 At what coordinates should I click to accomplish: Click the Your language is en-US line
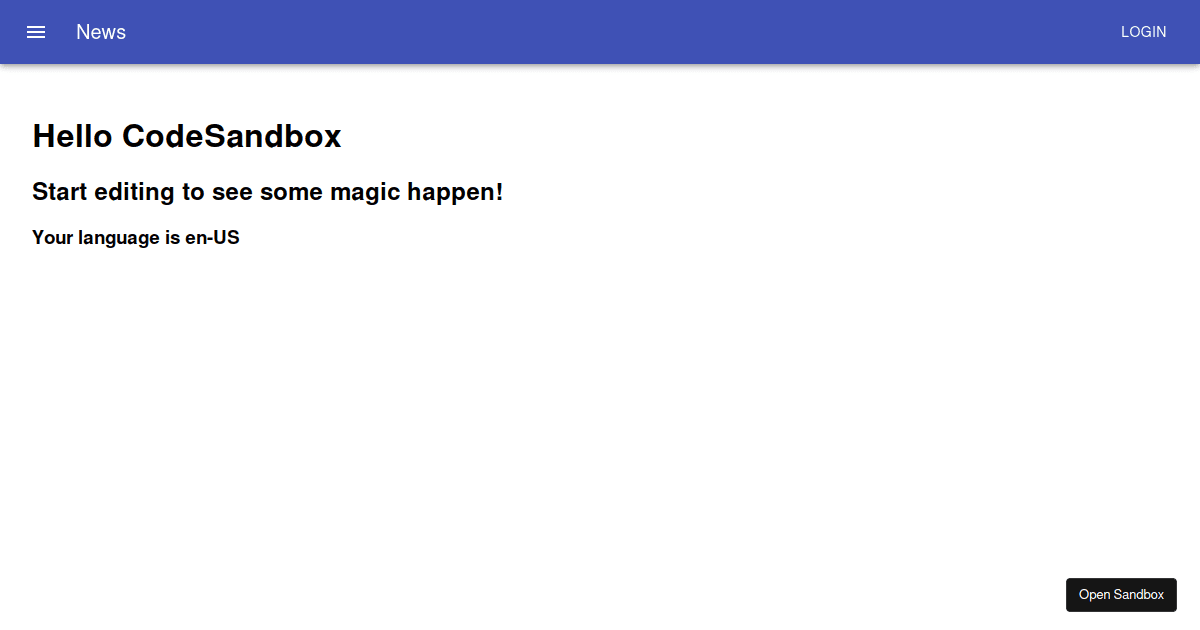click(x=136, y=238)
